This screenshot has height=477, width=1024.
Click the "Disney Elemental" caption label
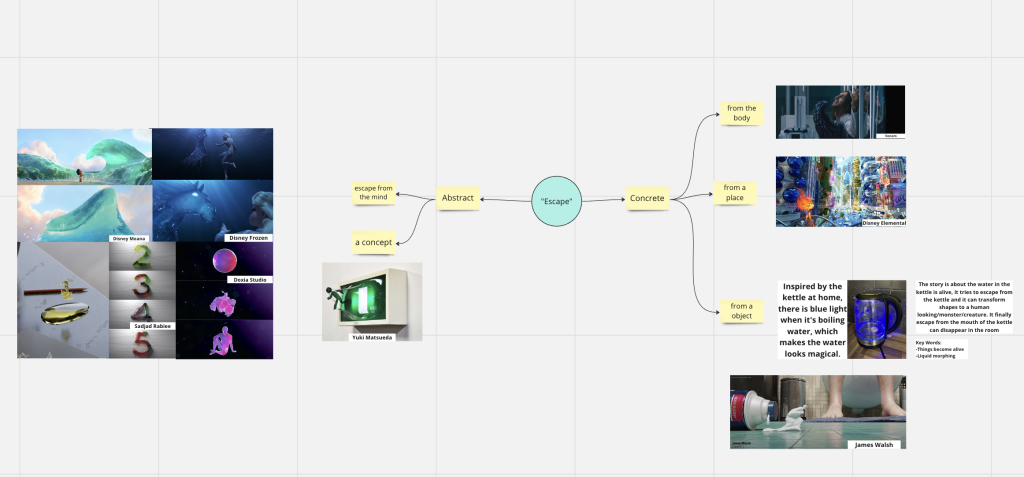pos(884,223)
